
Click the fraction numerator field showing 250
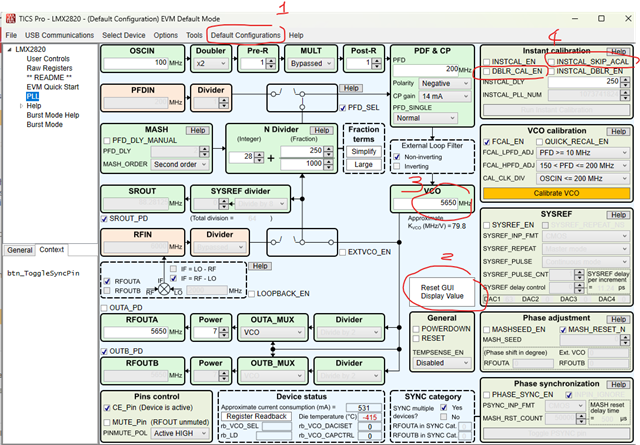302,151
